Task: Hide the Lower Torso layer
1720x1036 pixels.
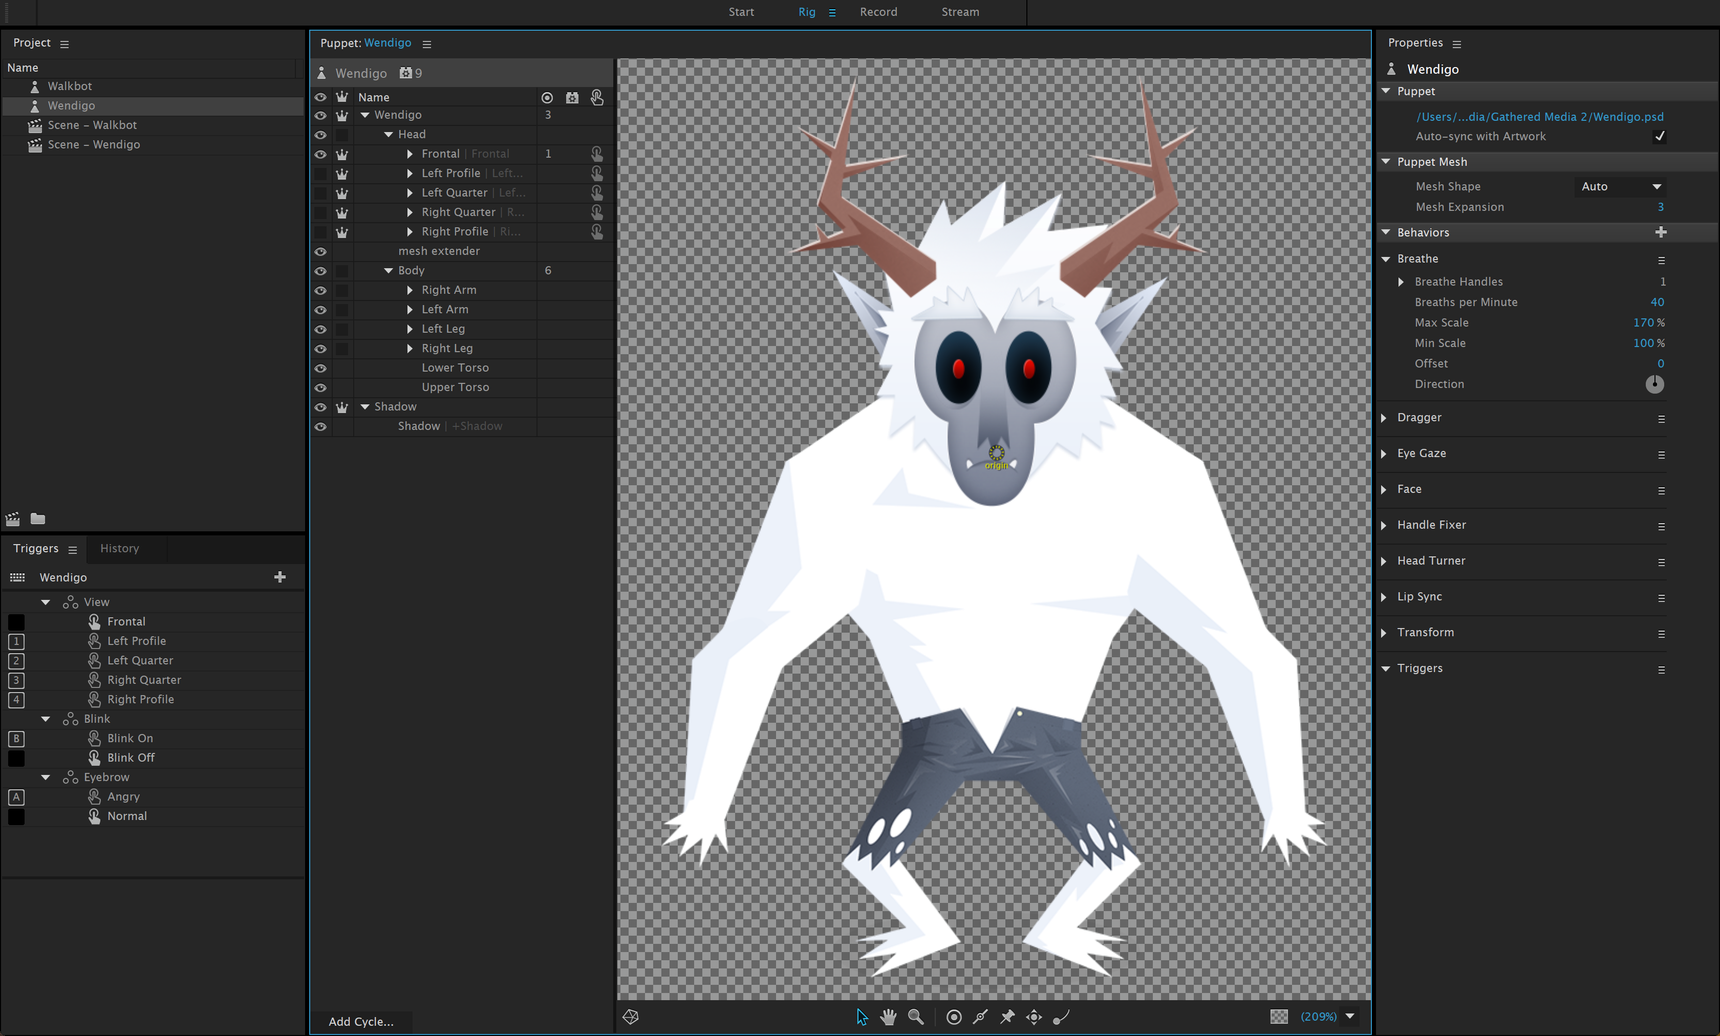Action: [x=321, y=368]
